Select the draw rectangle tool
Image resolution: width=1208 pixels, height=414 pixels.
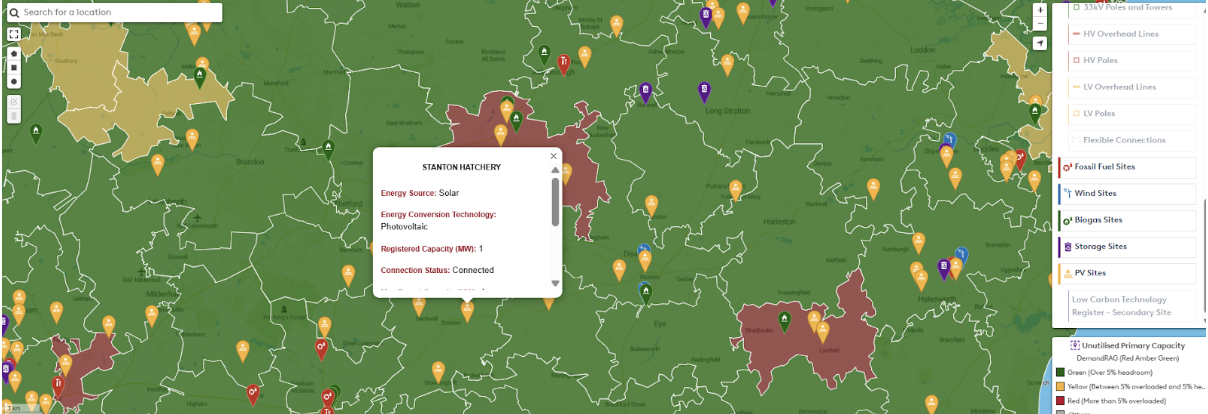pos(14,67)
